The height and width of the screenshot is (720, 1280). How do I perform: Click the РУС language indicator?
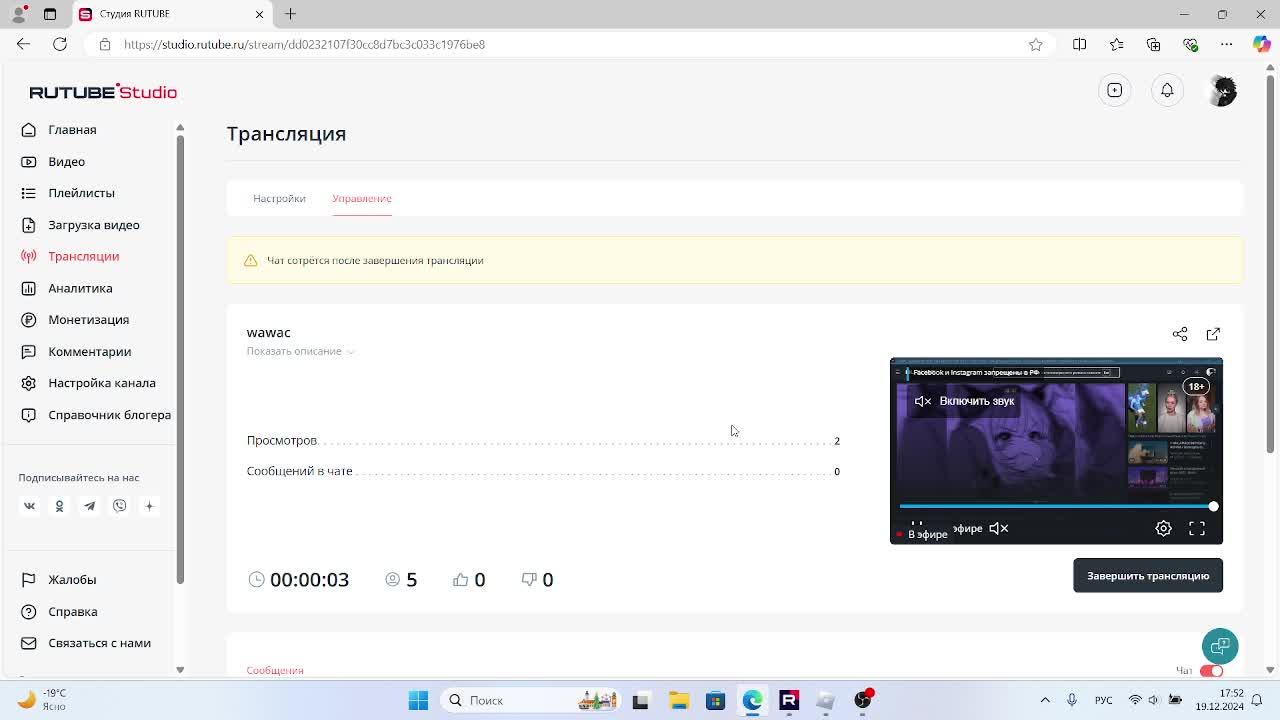[x=1103, y=700]
